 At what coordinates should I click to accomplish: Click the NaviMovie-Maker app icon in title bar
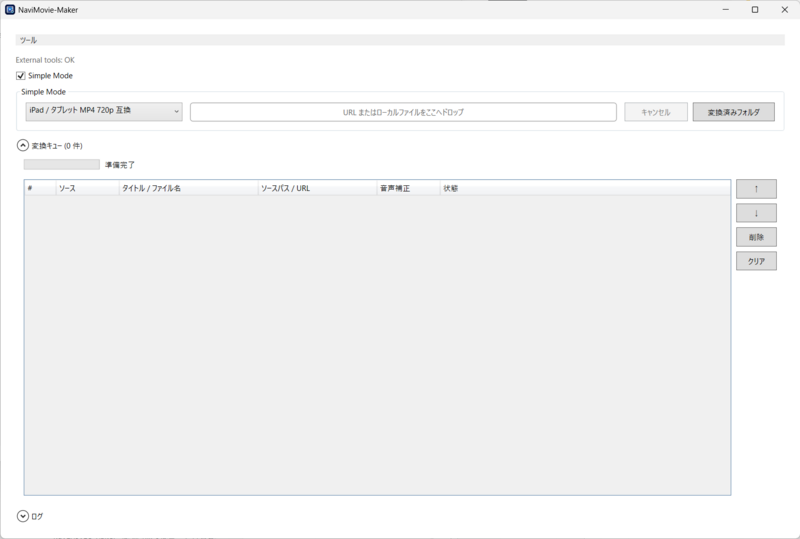[10, 10]
